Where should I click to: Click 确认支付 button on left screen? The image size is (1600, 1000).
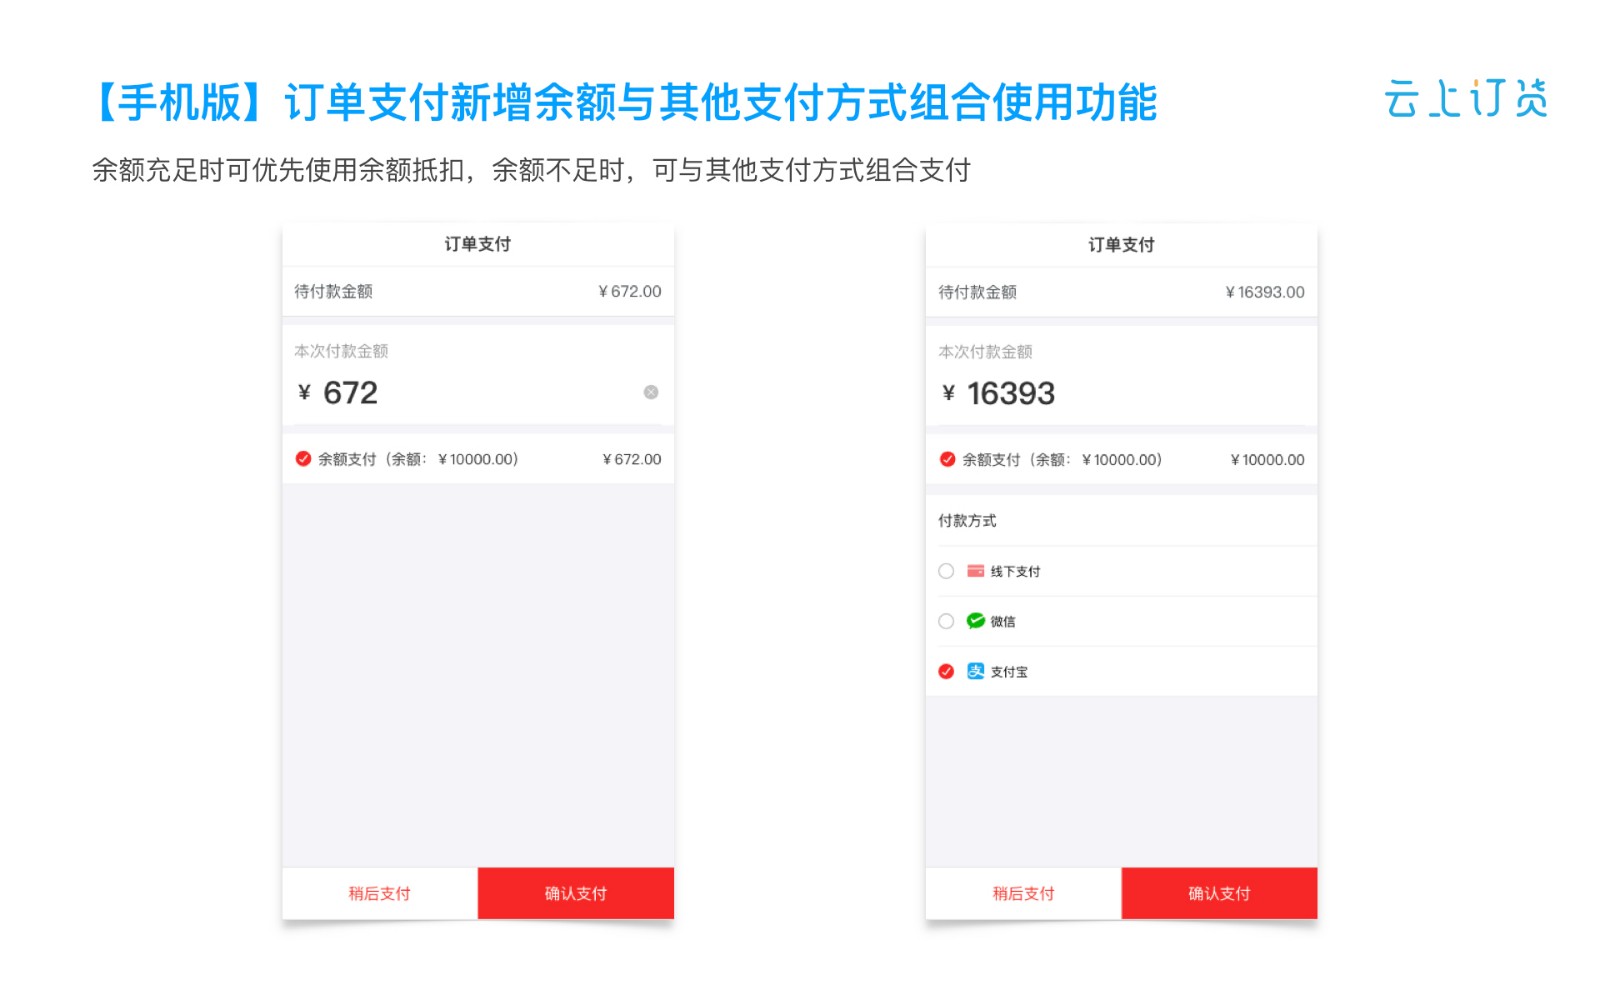(576, 893)
